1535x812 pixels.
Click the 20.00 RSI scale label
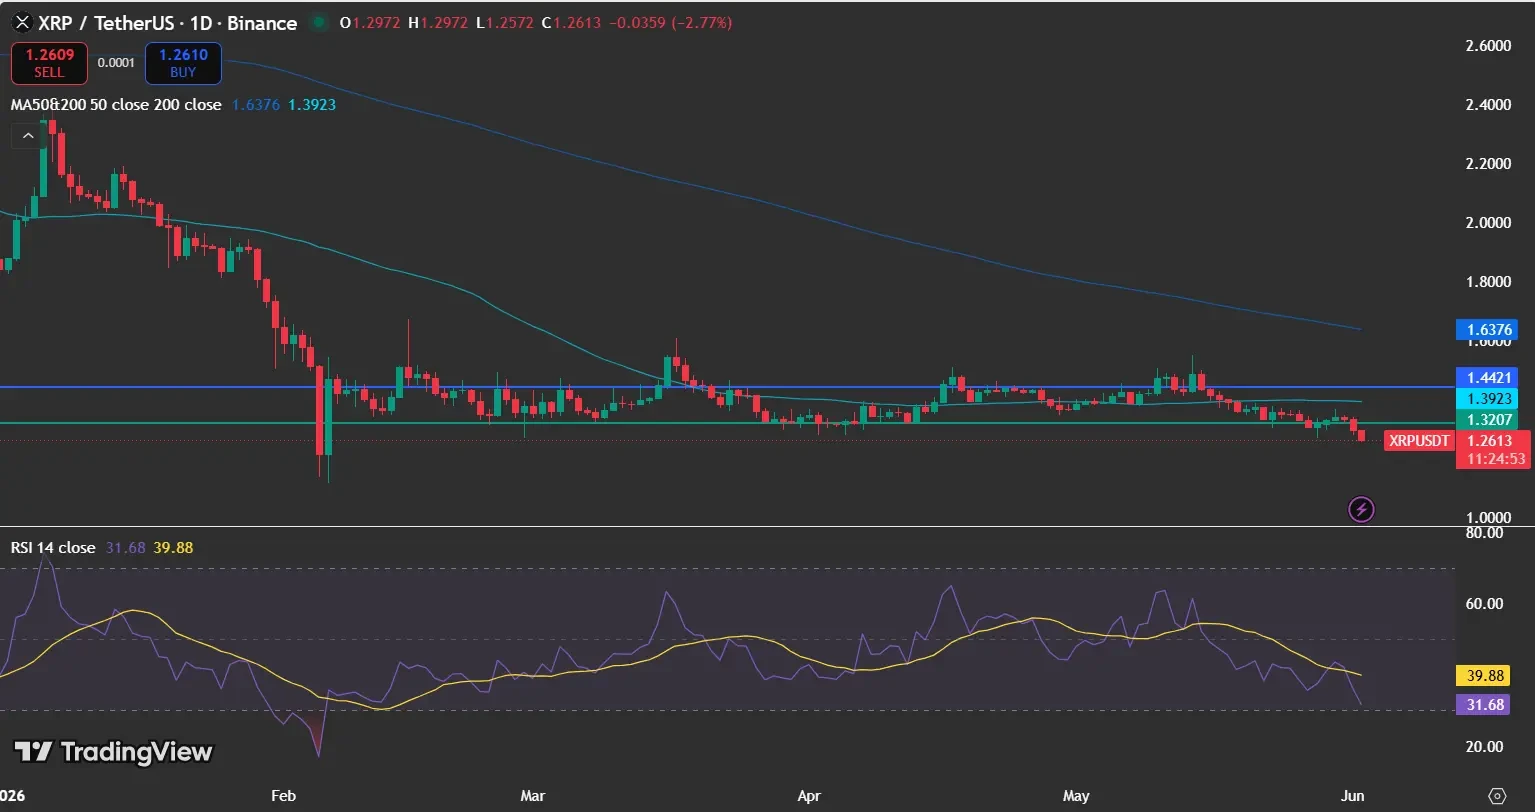coord(1483,747)
